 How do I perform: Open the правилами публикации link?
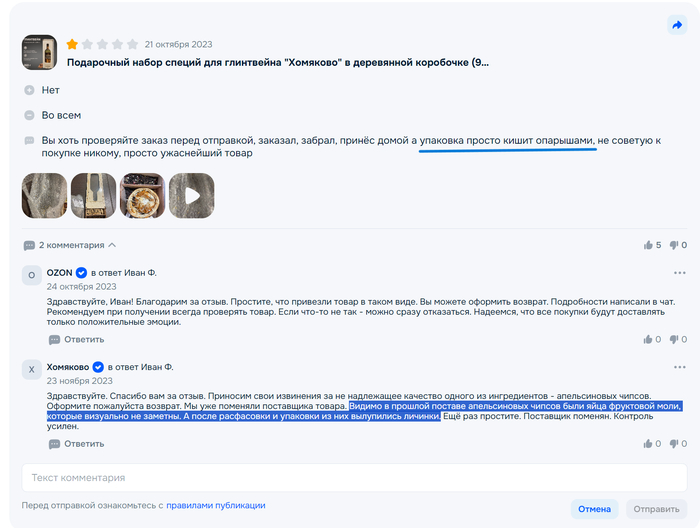click(x=216, y=505)
